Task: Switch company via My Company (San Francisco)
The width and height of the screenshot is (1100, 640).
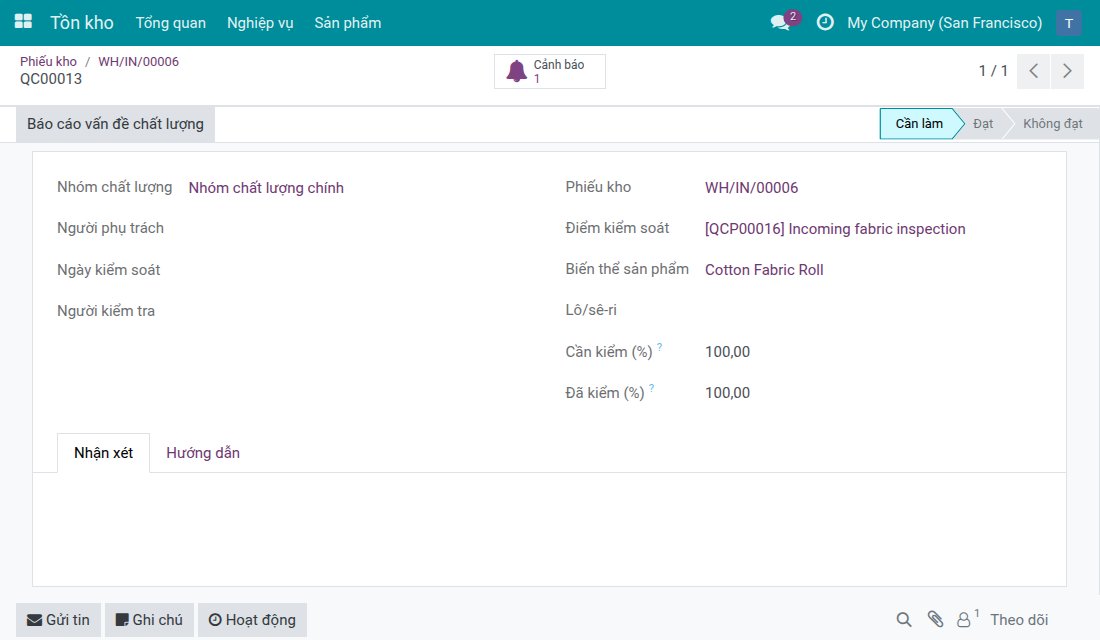Action: click(944, 23)
